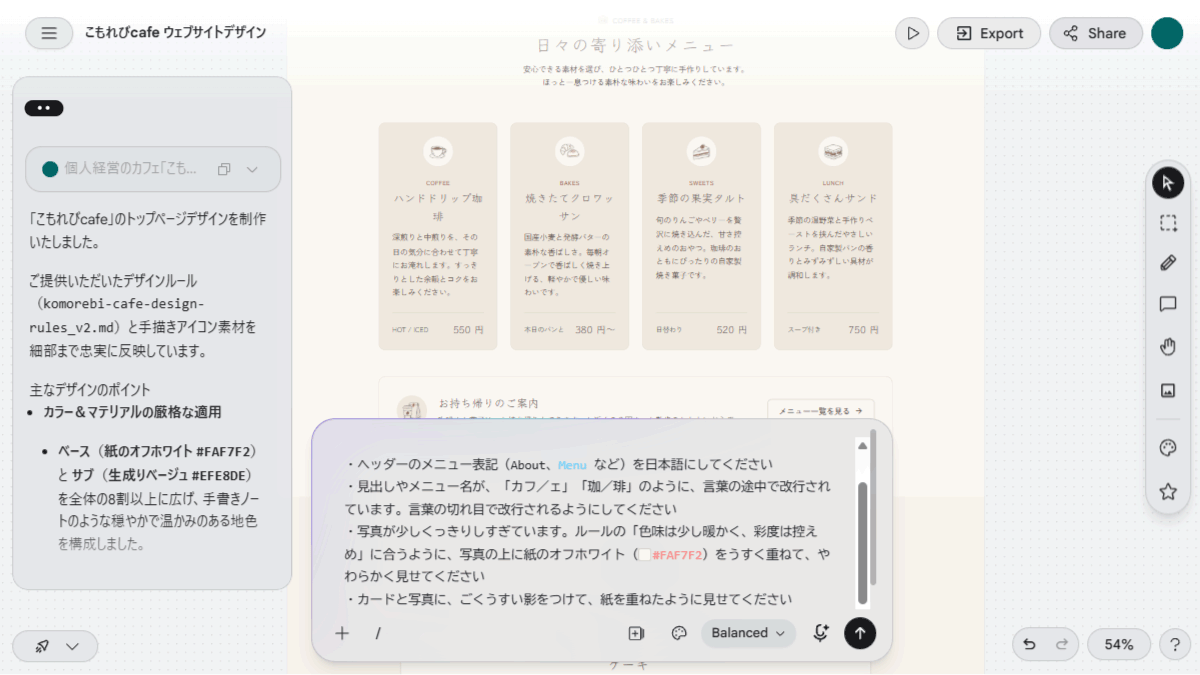Click the メニュー一覧を見る link button
The image size is (1200, 675).
click(821, 410)
